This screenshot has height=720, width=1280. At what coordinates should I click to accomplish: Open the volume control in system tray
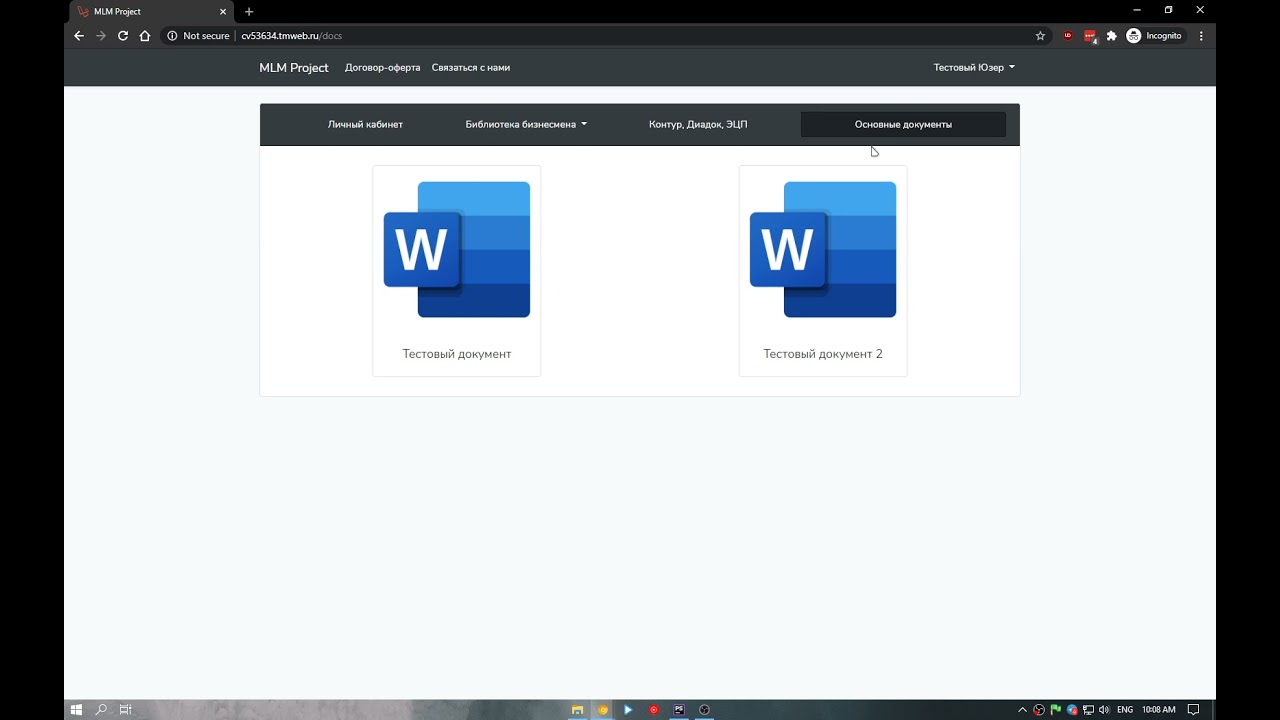click(x=1104, y=710)
